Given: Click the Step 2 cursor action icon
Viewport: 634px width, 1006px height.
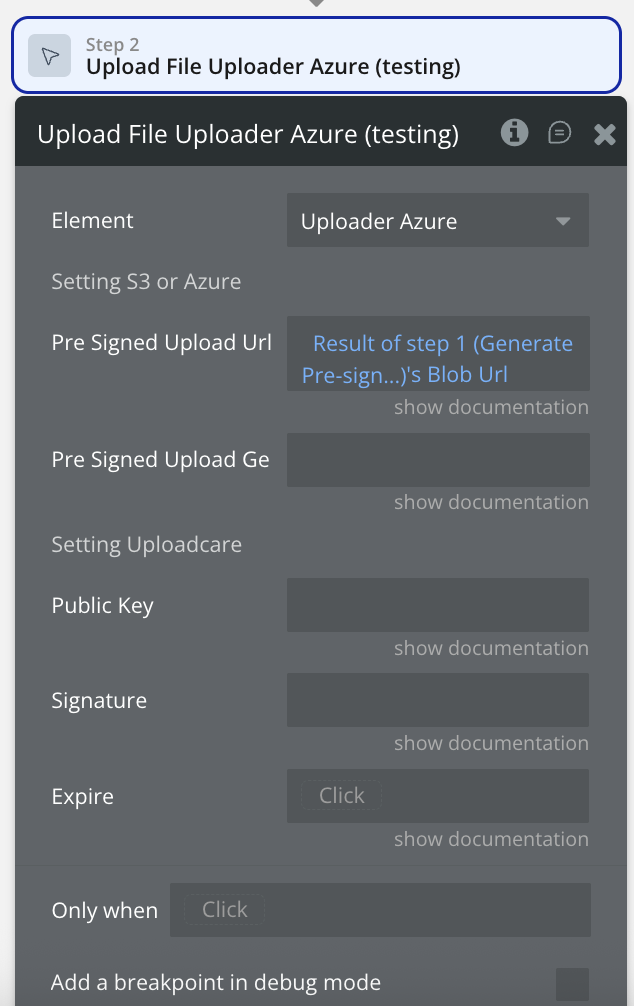Looking at the screenshot, I should pyautogui.click(x=49, y=56).
